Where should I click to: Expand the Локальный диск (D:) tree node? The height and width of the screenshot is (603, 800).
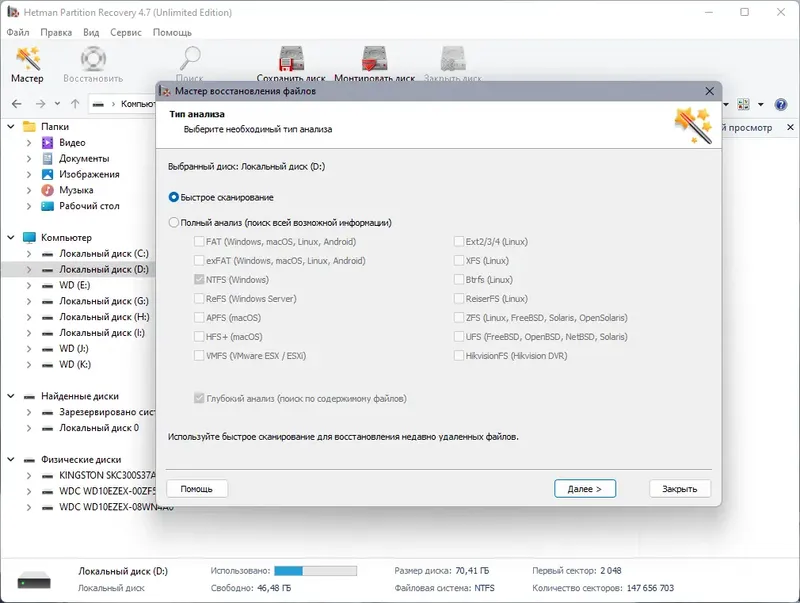click(29, 269)
